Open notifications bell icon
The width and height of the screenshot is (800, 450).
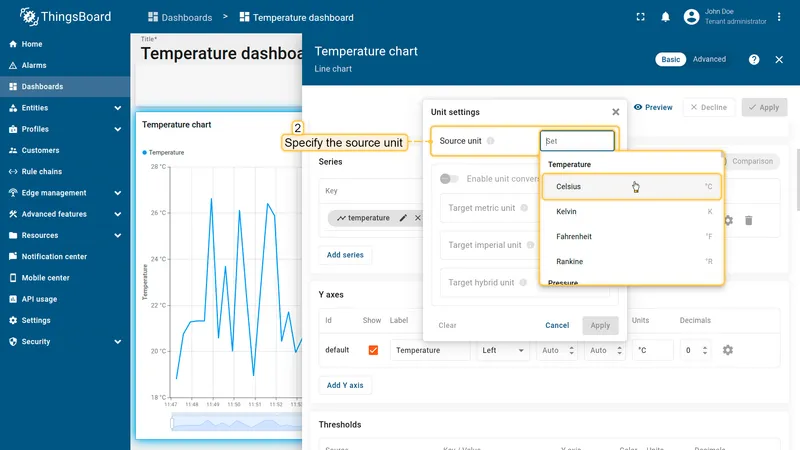pos(665,17)
